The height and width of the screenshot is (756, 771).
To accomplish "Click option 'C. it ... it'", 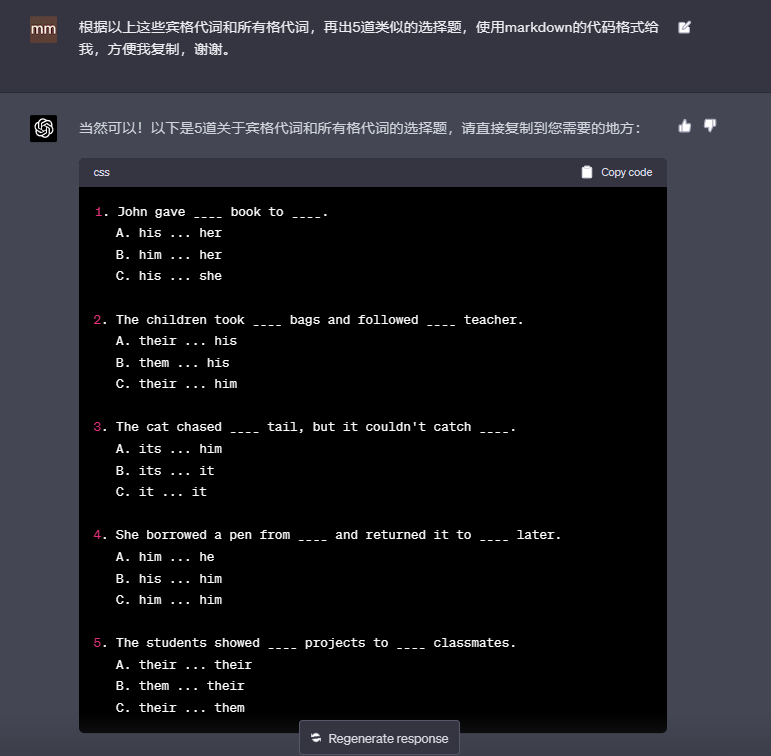I will tap(161, 492).
